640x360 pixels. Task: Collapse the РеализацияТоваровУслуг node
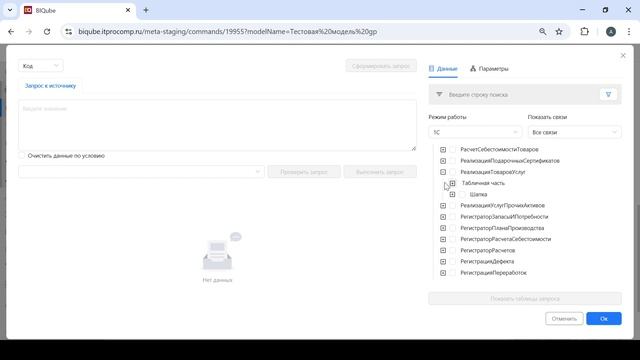click(443, 172)
